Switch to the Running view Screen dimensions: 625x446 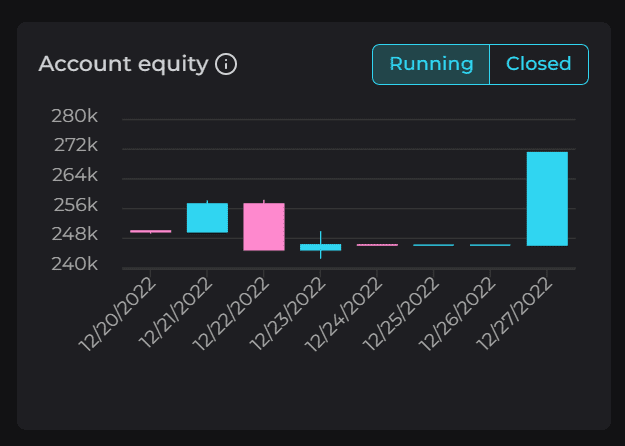(431, 64)
